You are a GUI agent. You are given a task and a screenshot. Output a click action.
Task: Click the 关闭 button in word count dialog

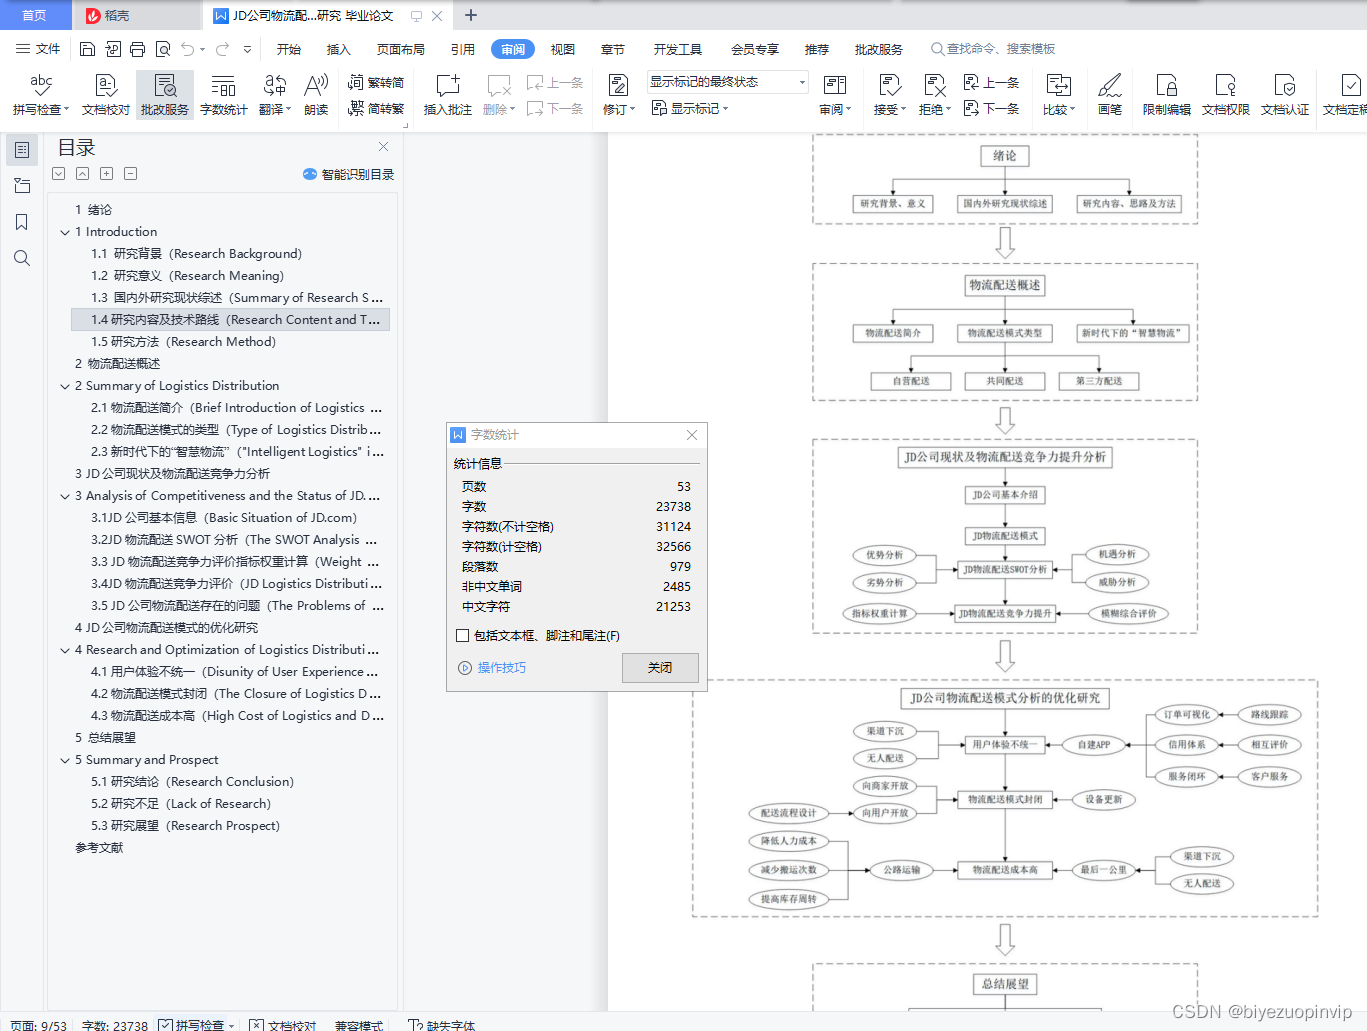click(x=660, y=668)
